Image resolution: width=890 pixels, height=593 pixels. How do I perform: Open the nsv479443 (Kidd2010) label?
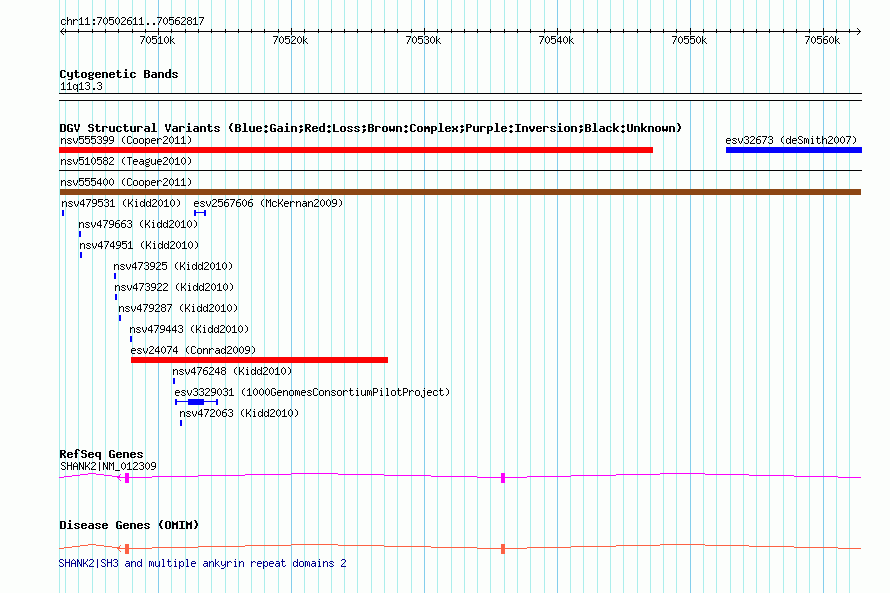pos(189,329)
